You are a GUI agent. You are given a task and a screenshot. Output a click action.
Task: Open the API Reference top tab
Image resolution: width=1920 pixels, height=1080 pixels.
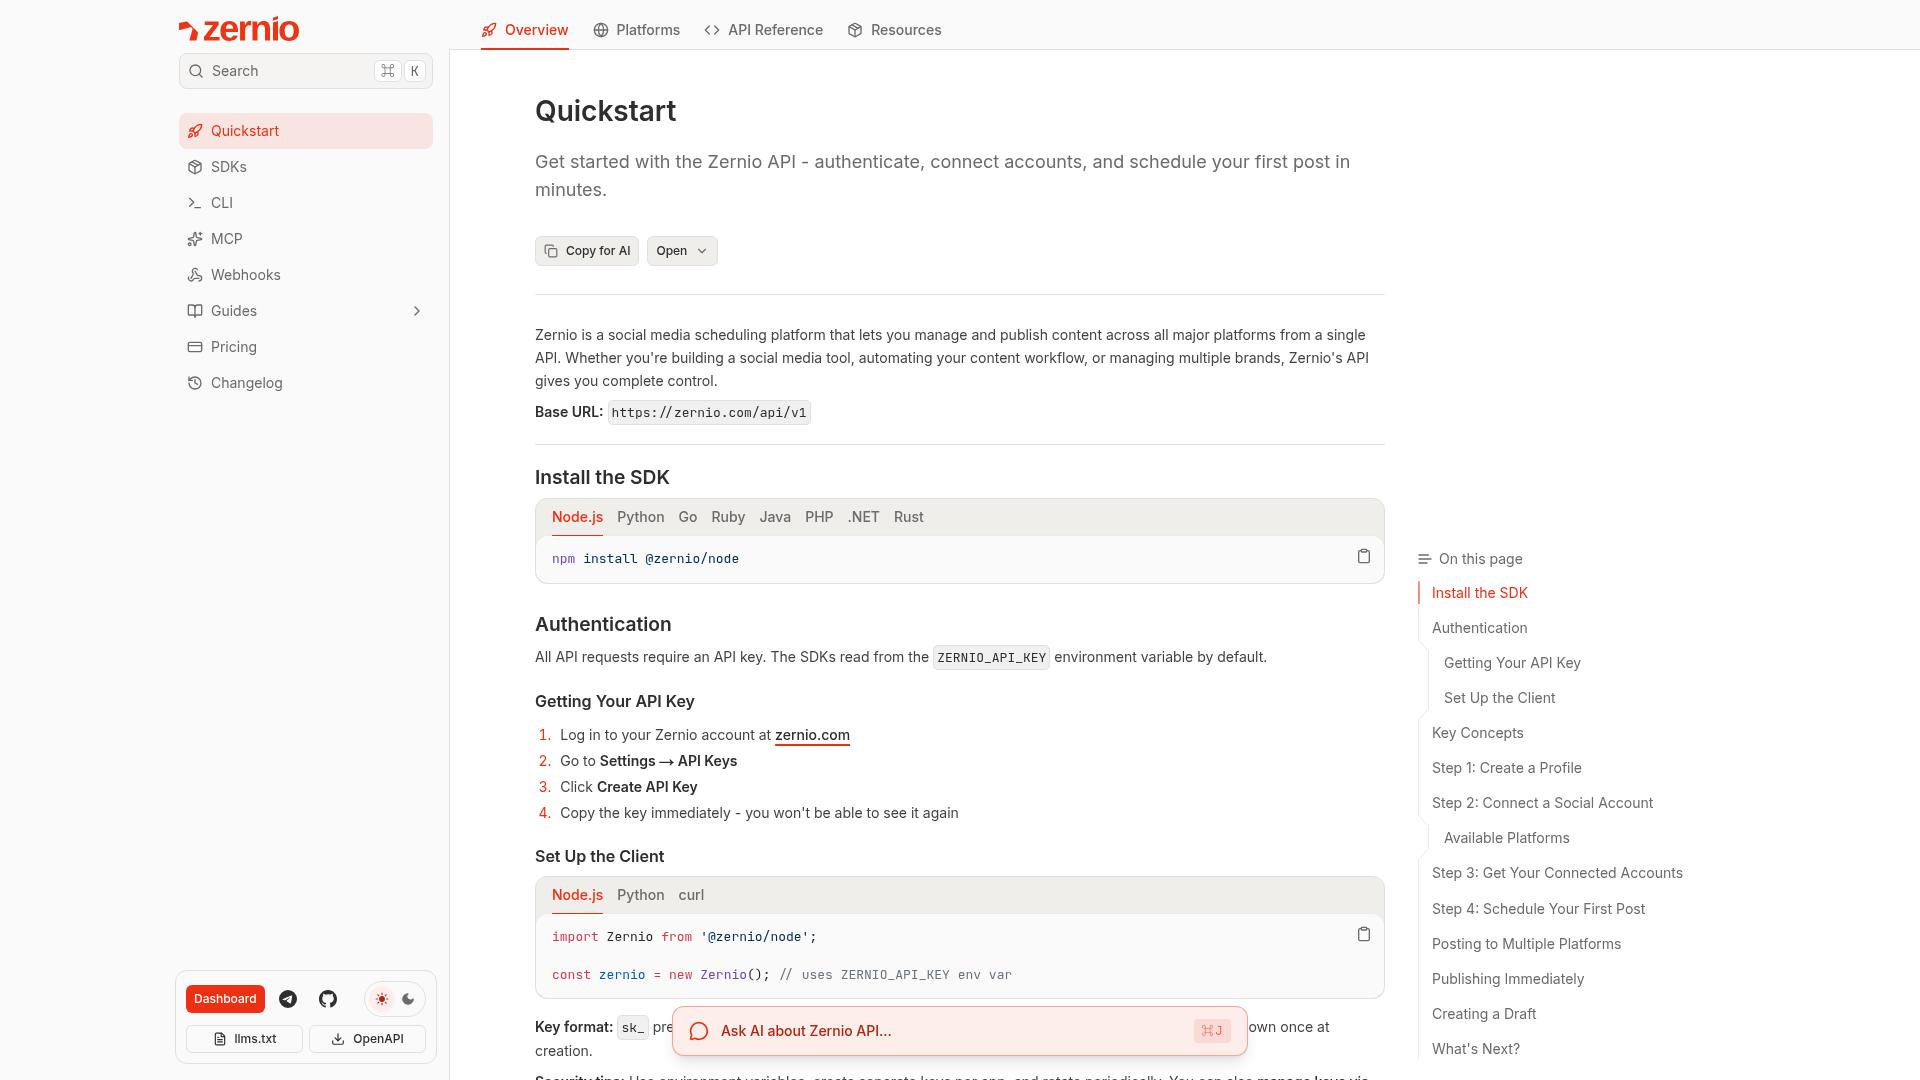[x=764, y=30]
